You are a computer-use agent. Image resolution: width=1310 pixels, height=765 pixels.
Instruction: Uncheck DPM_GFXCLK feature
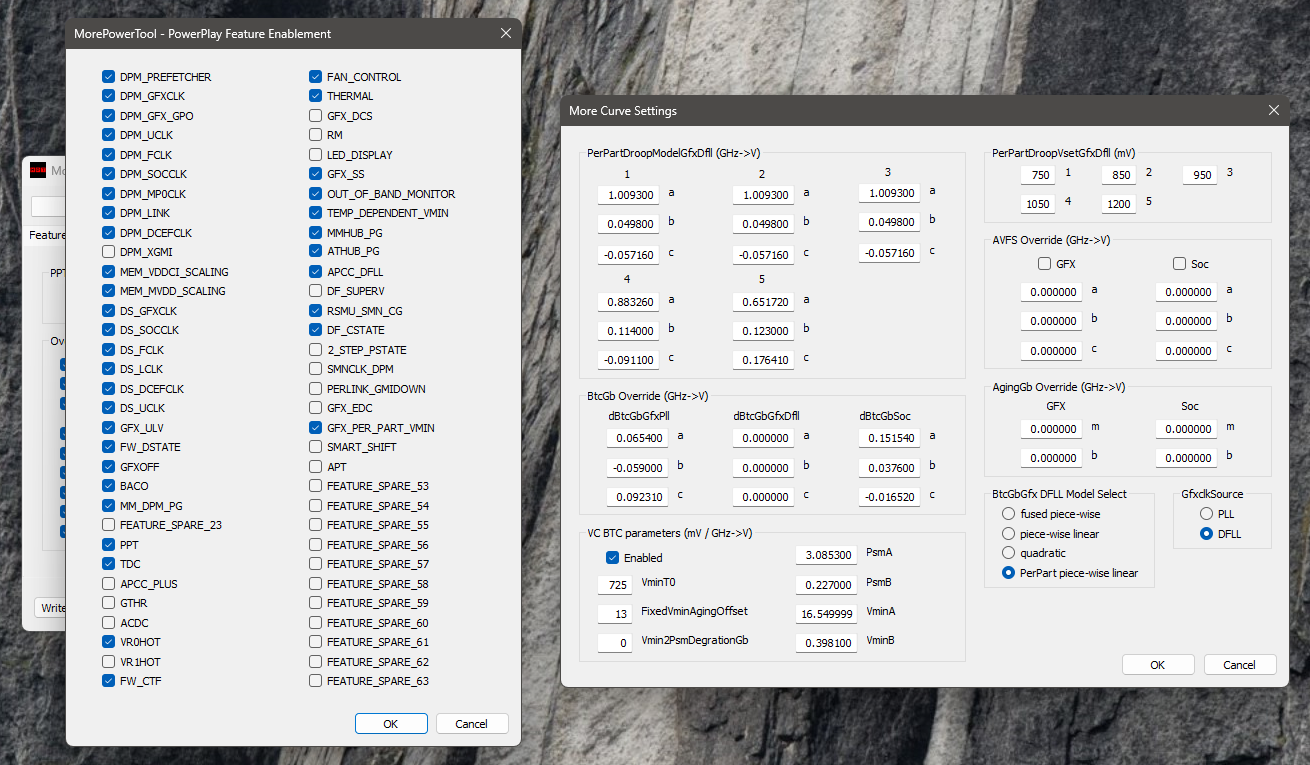tap(108, 96)
